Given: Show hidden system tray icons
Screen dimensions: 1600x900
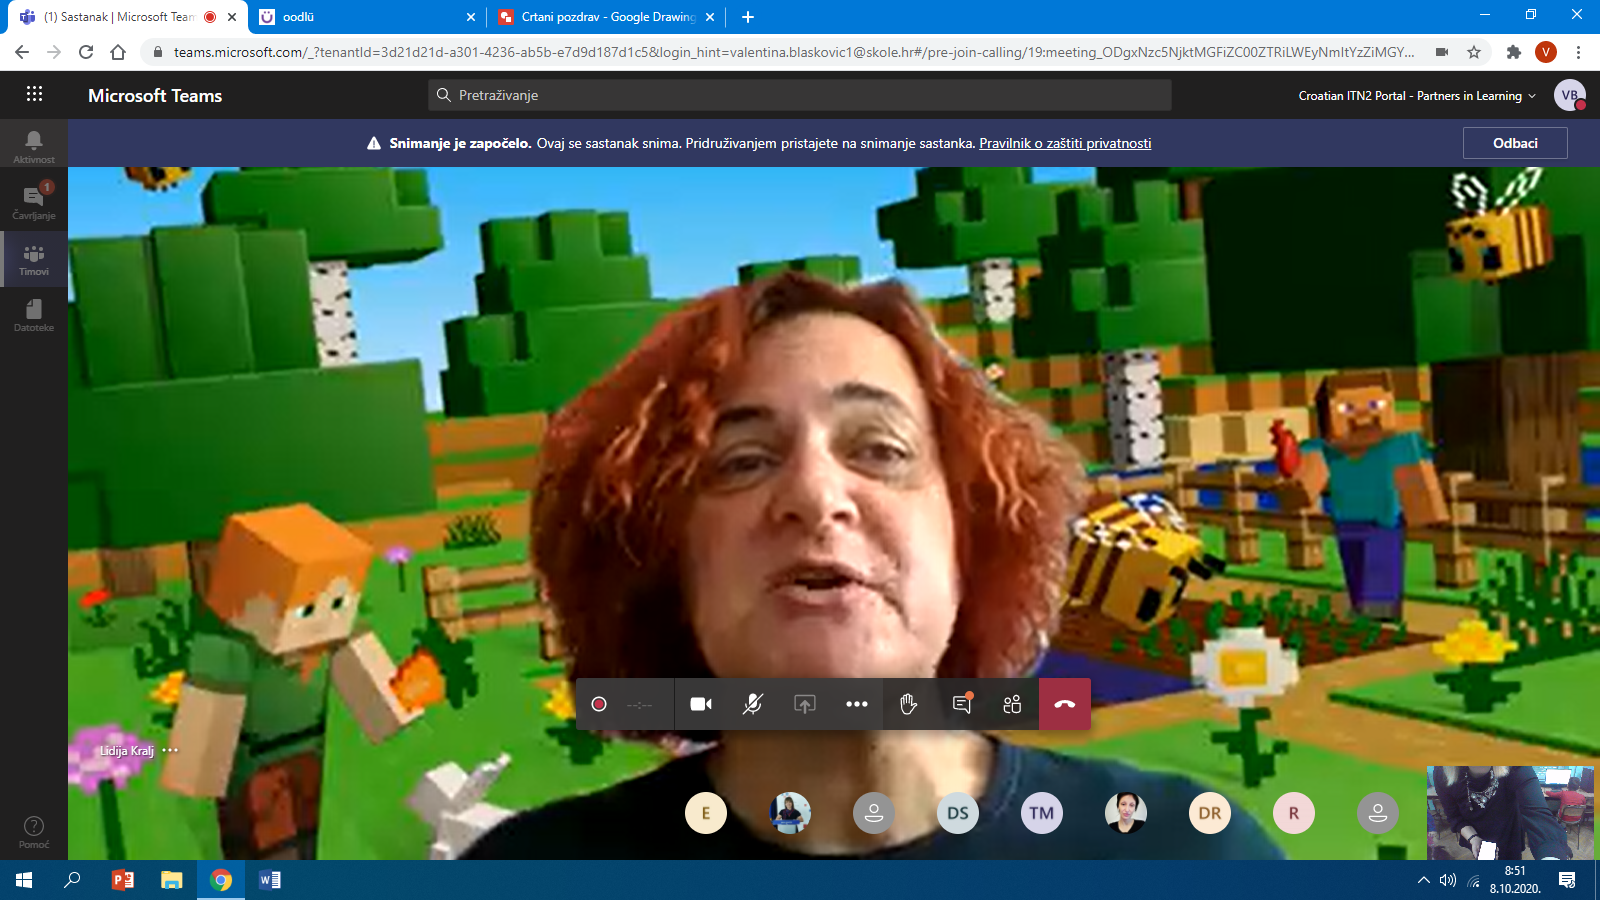Looking at the screenshot, I should coord(1424,880).
